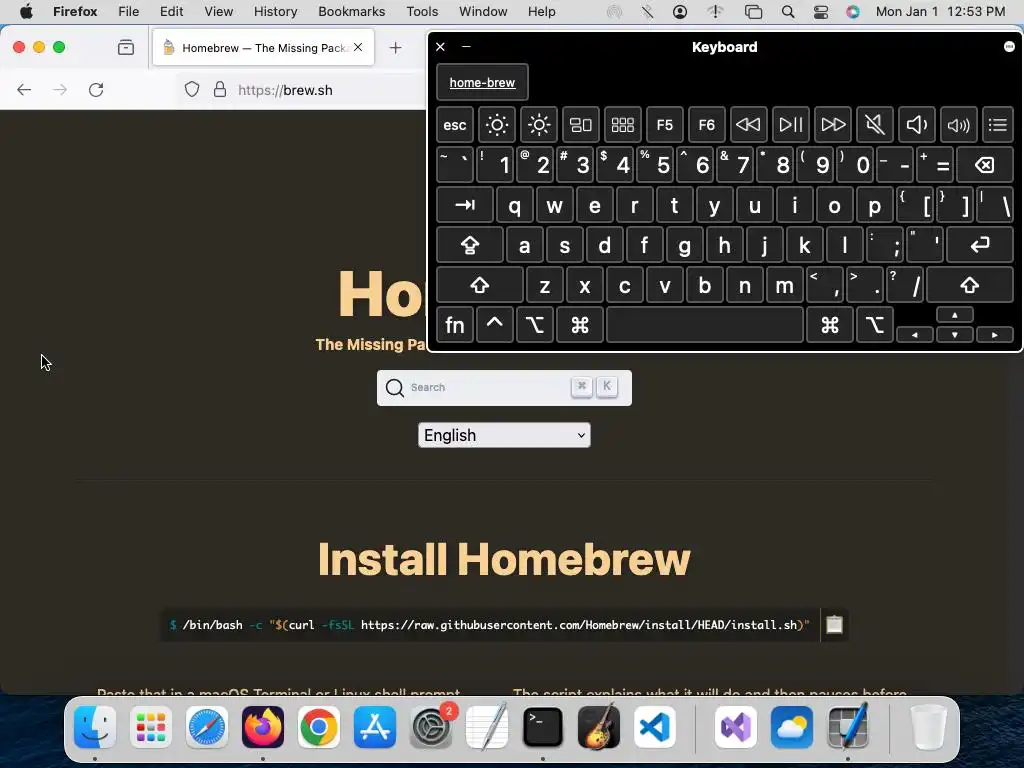Toggle the right option modifier key

pos(874,325)
